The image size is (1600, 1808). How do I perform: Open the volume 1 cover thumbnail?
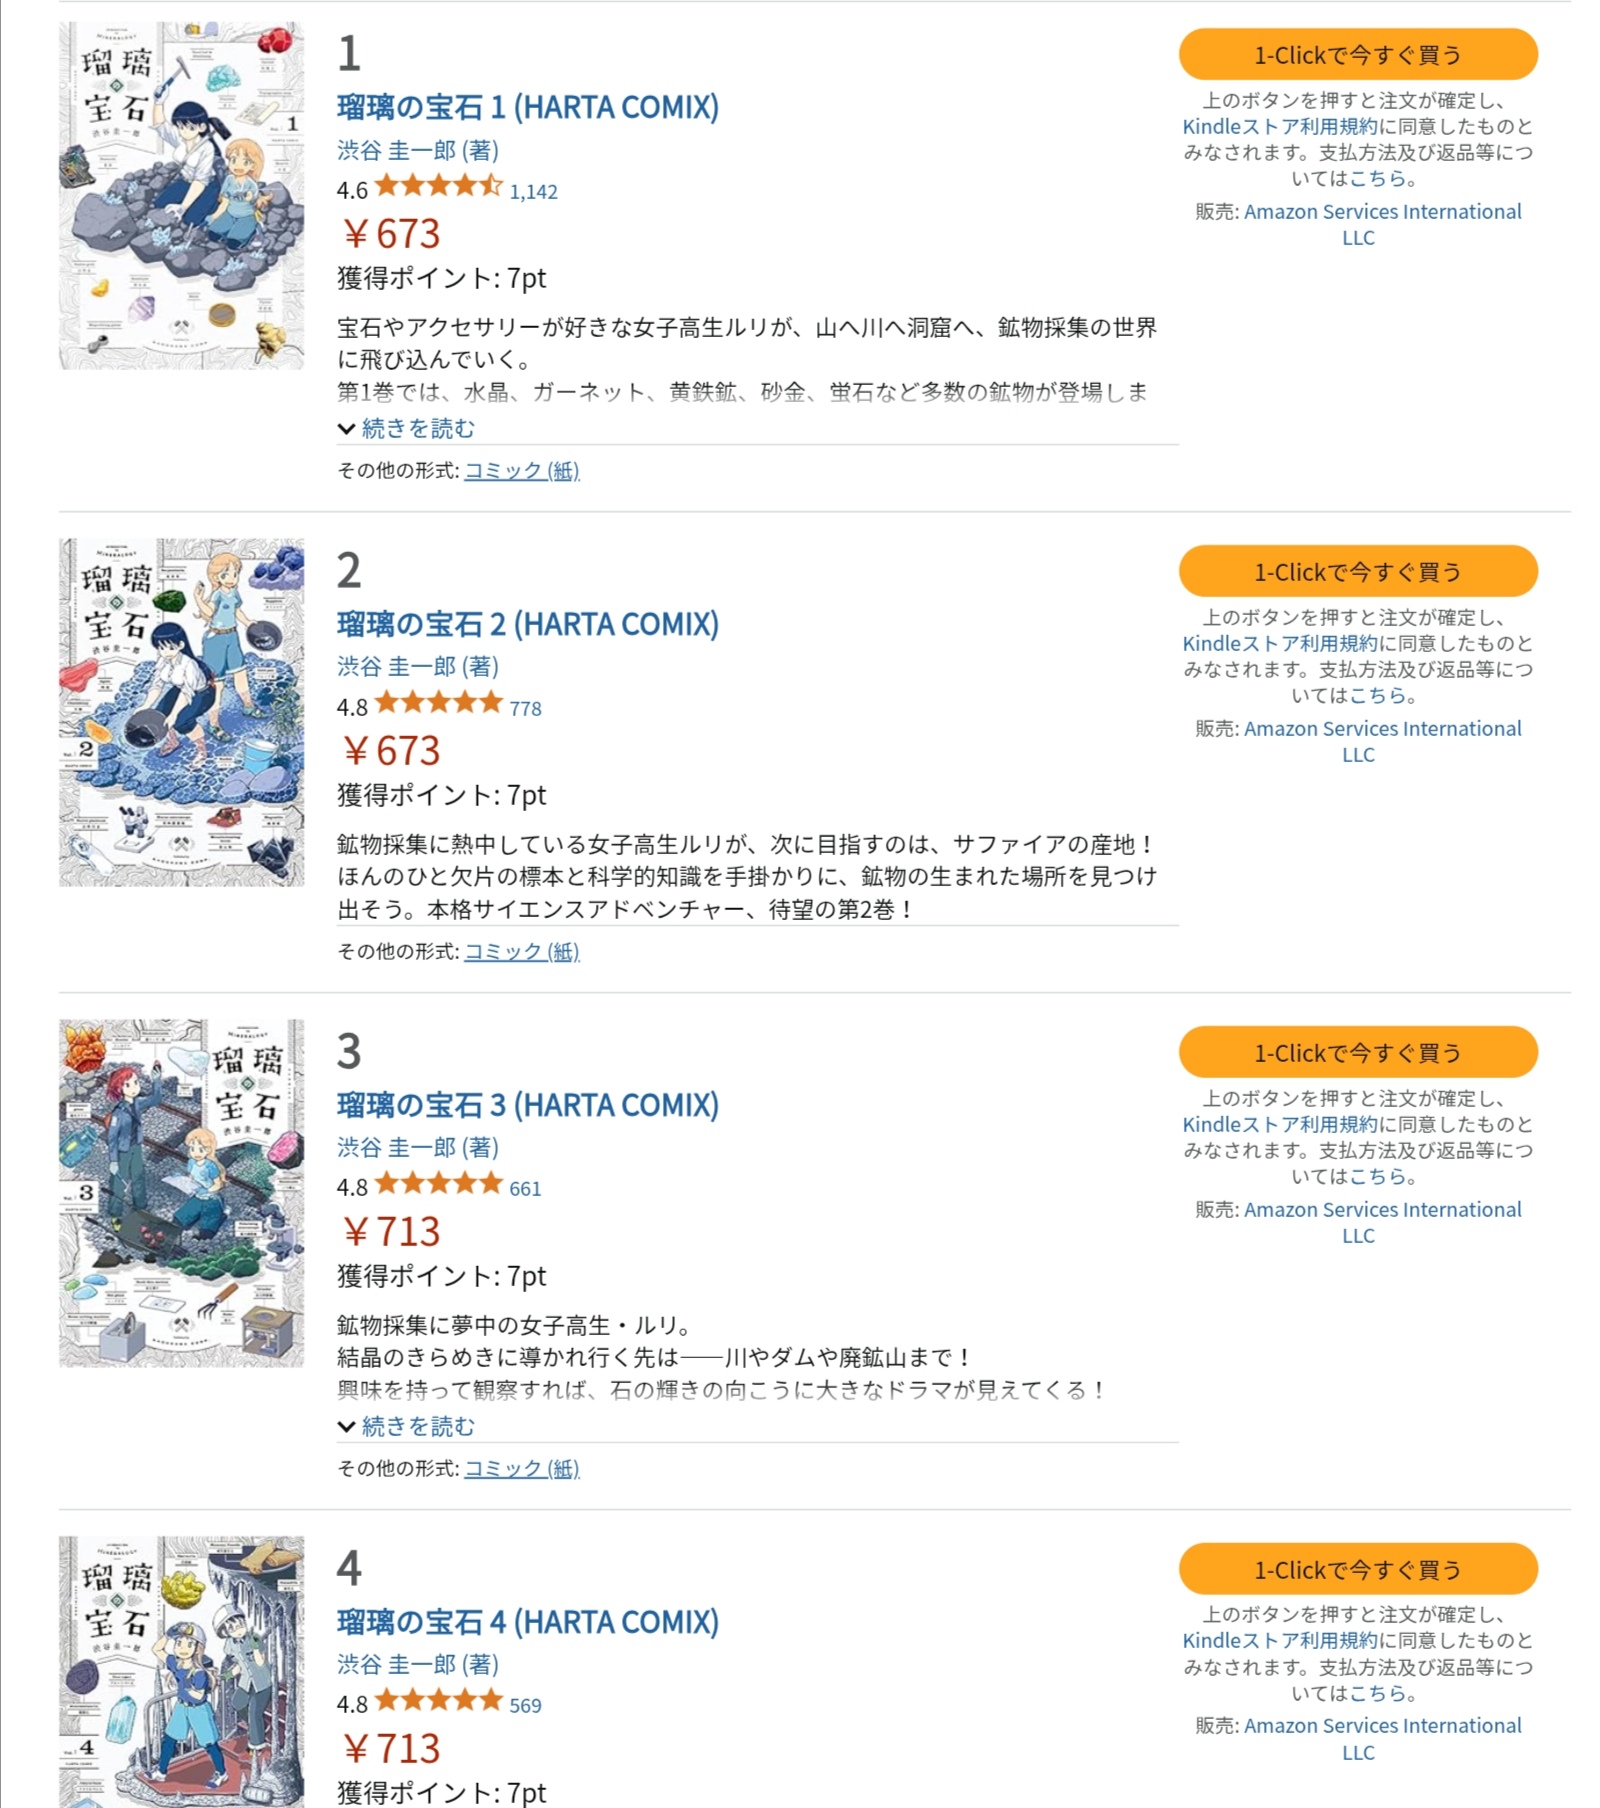[181, 196]
